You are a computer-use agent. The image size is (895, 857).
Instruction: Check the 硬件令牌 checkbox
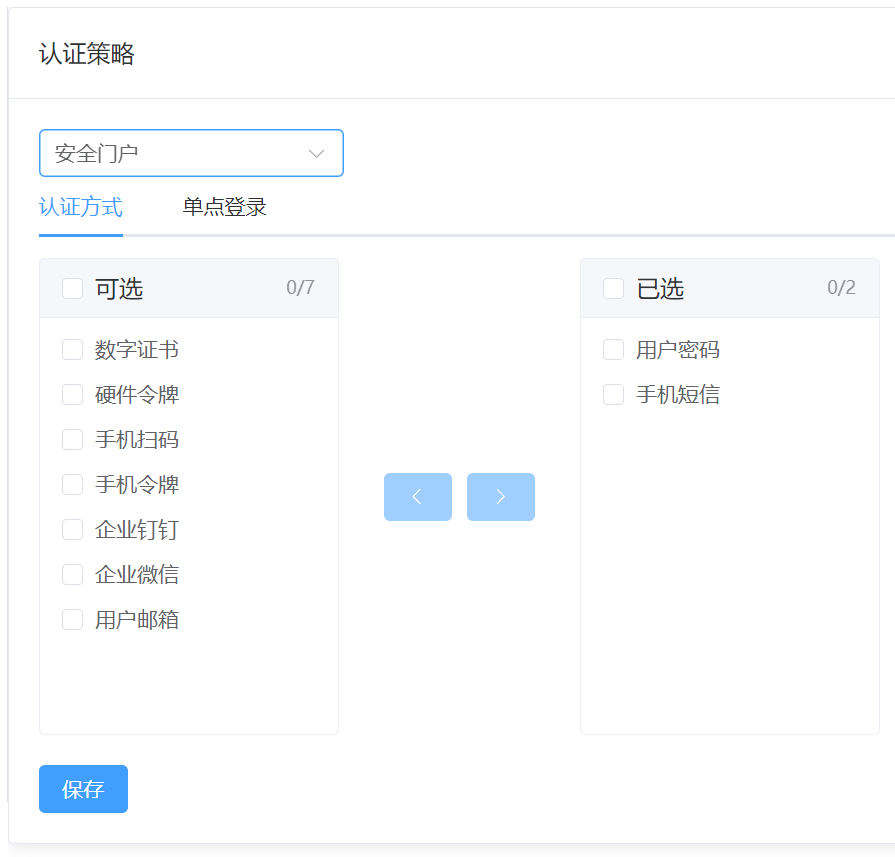pos(71,394)
